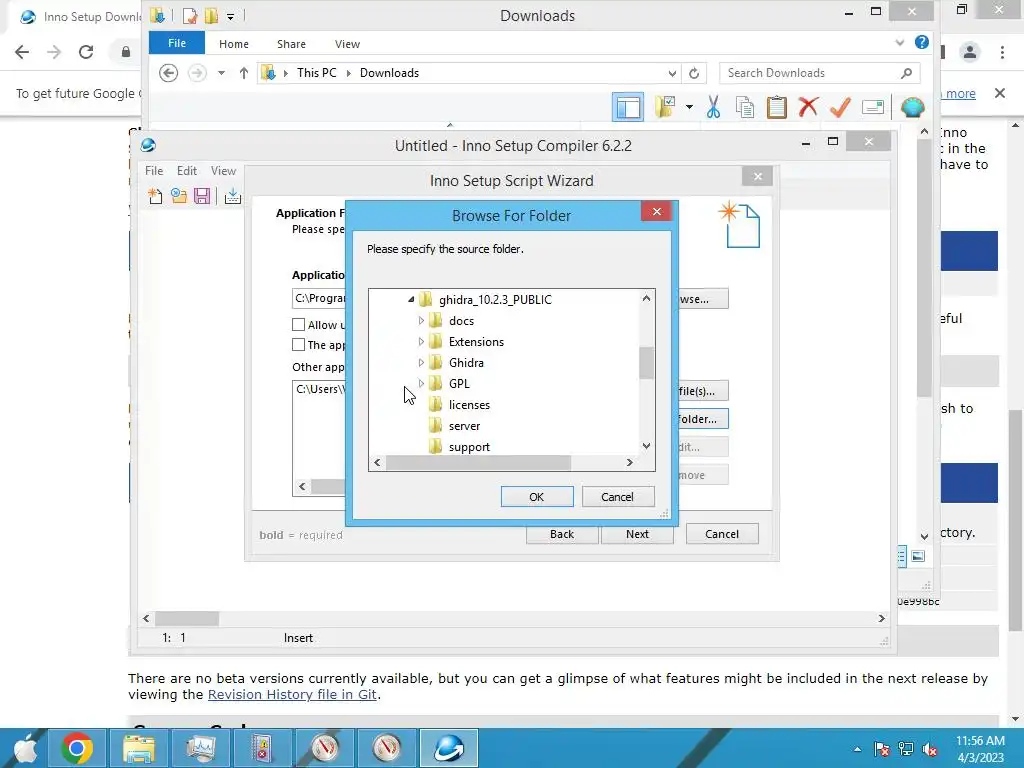Select the licenses folder
Viewport: 1024px width, 768px height.
[469, 405]
